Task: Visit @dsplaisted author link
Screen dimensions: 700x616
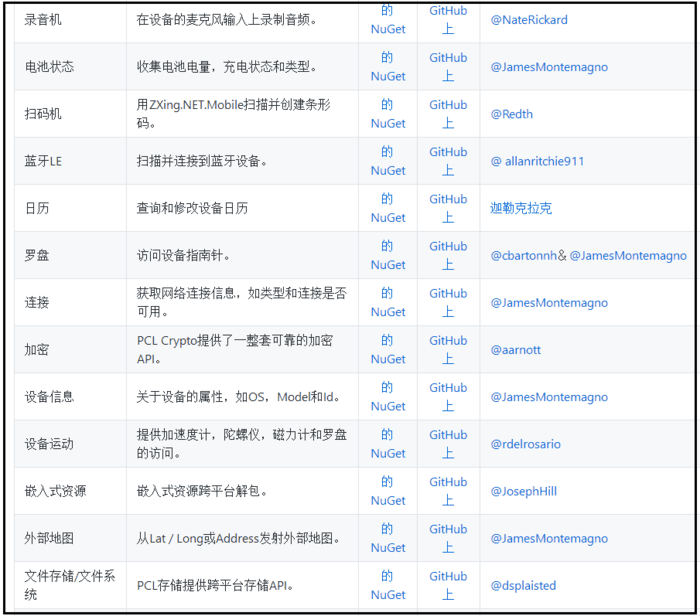Action: coord(523,586)
